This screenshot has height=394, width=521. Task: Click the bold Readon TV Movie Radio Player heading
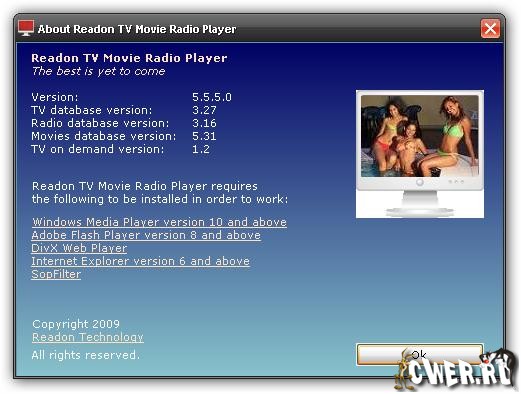click(129, 58)
